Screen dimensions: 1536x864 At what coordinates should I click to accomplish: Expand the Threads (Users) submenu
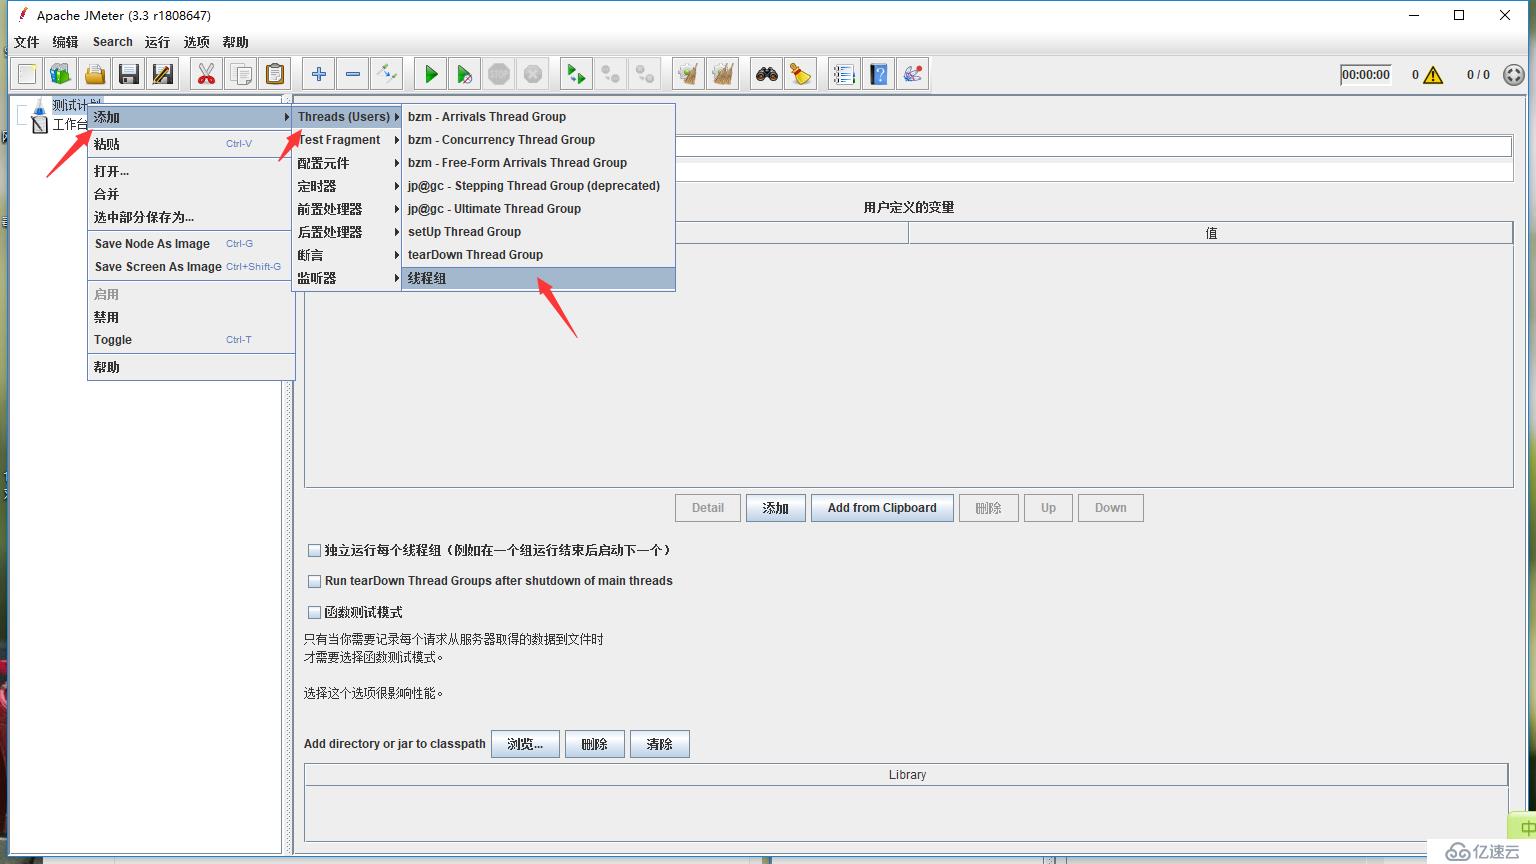[x=347, y=117]
